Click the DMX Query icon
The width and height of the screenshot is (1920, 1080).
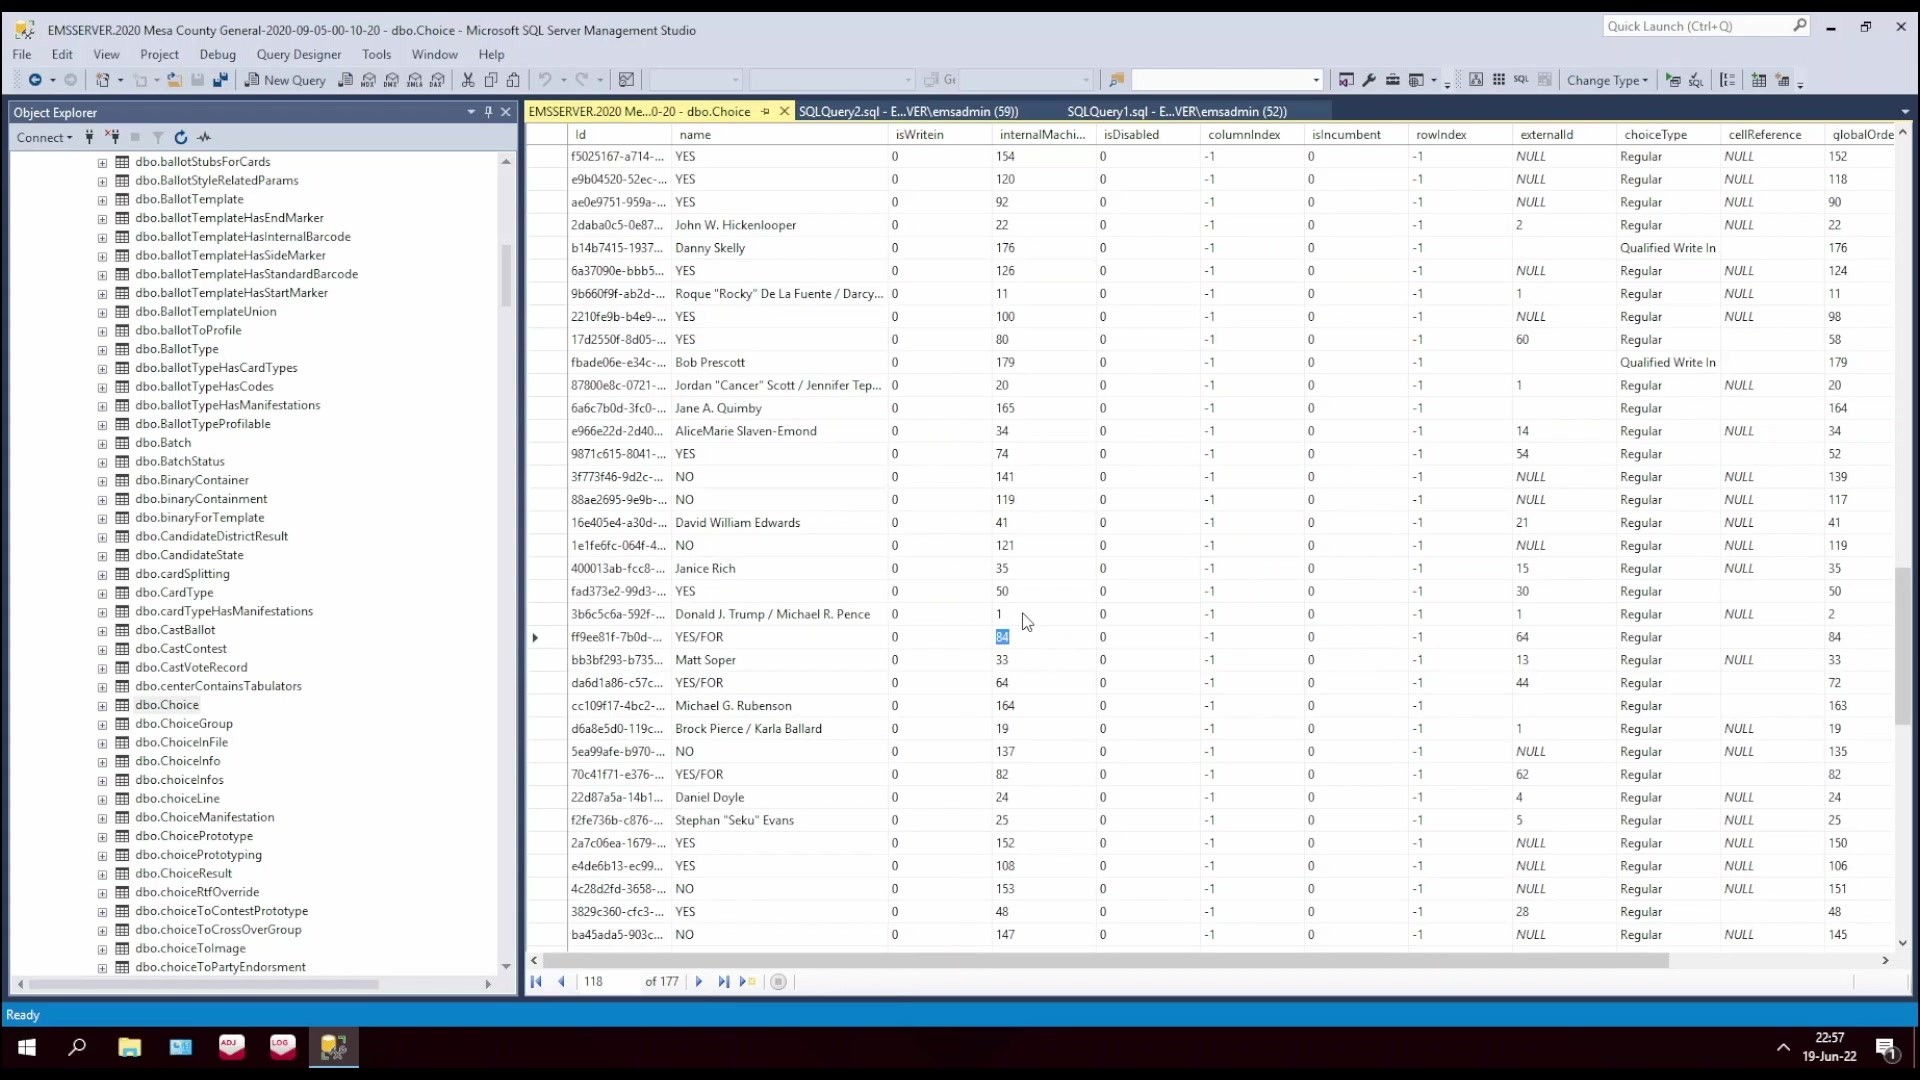392,80
